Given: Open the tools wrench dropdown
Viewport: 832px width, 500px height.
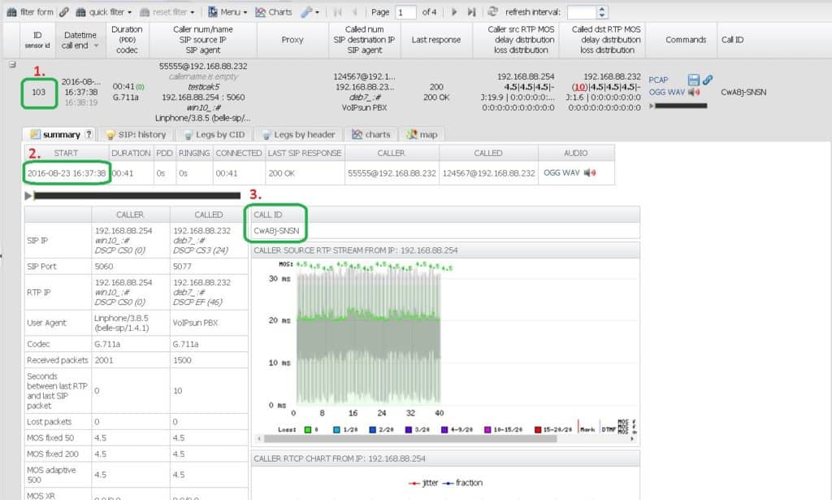Looking at the screenshot, I should coord(309,12).
